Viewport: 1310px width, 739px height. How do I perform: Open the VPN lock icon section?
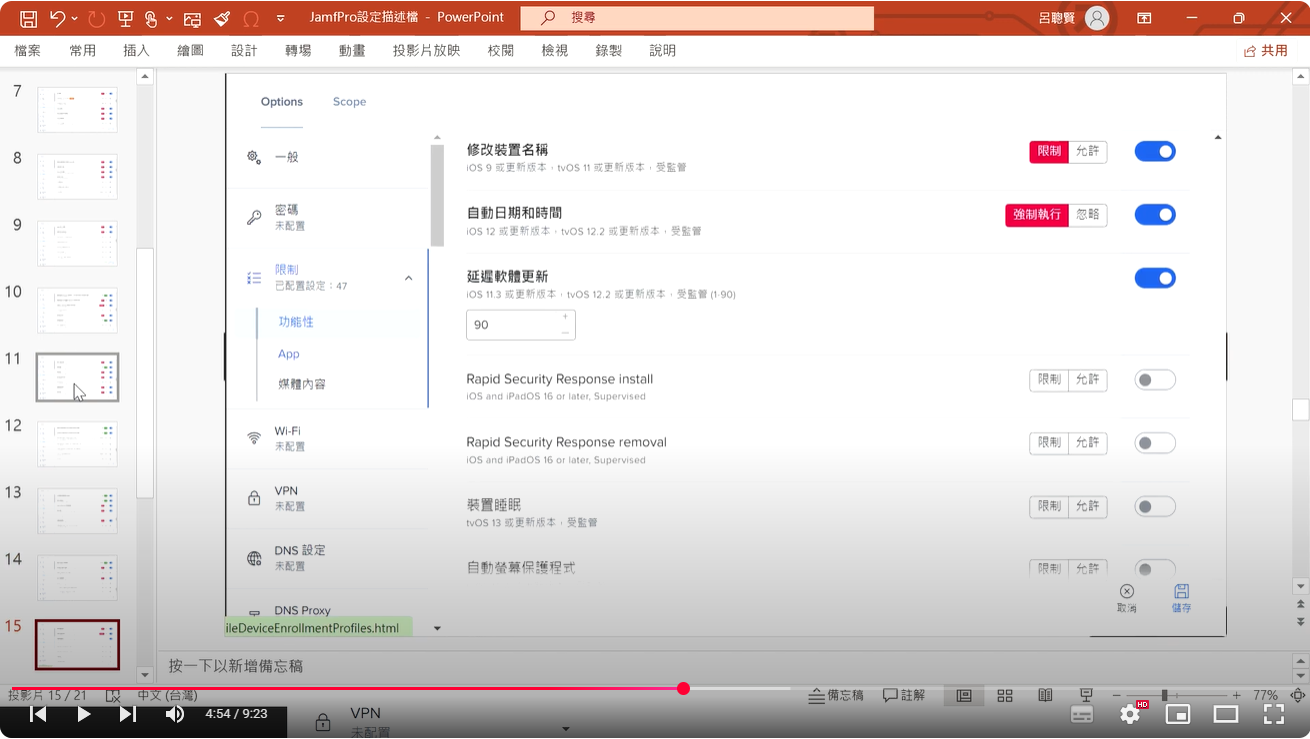point(254,498)
